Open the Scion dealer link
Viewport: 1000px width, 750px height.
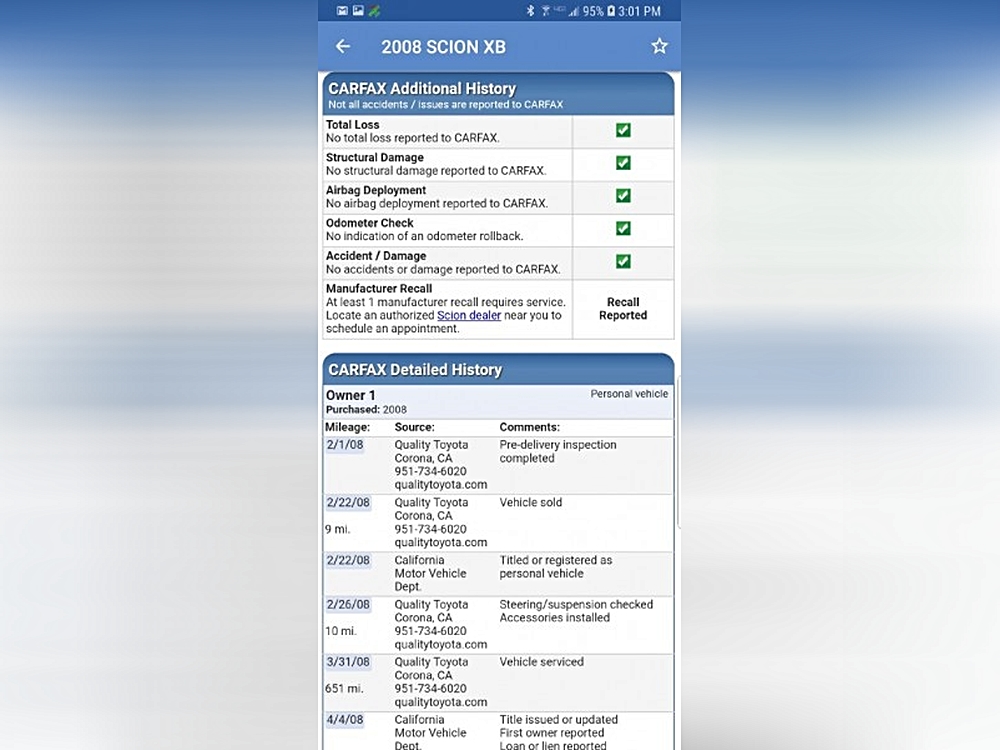tap(471, 315)
